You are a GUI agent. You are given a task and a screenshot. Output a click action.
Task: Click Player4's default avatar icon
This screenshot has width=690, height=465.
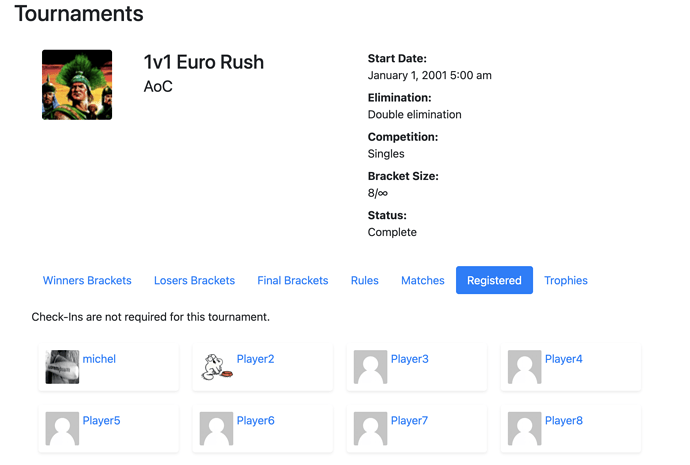pos(525,367)
